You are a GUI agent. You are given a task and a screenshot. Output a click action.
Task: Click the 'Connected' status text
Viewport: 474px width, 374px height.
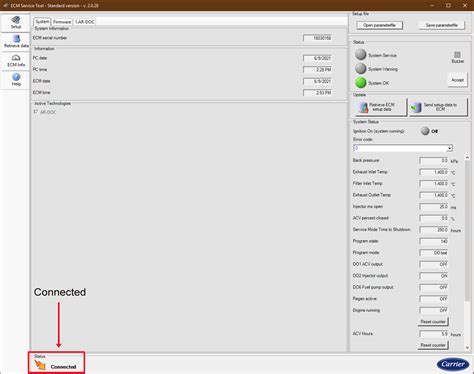pyautogui.click(x=63, y=367)
